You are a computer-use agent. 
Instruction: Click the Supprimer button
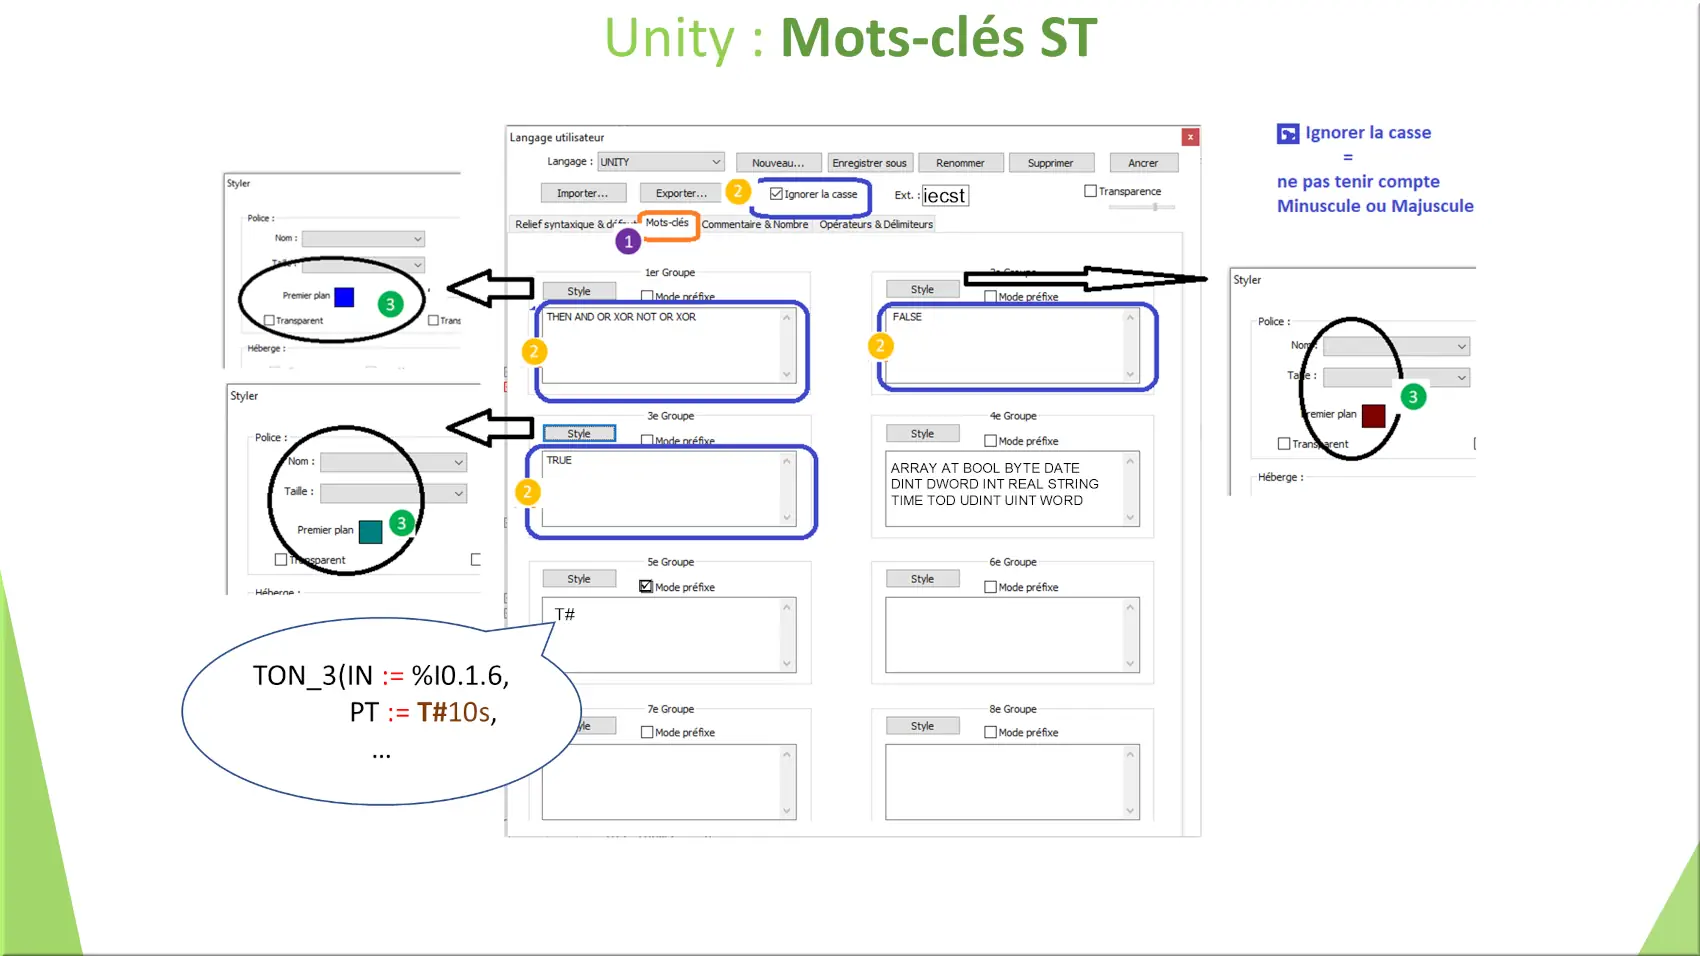point(1051,163)
